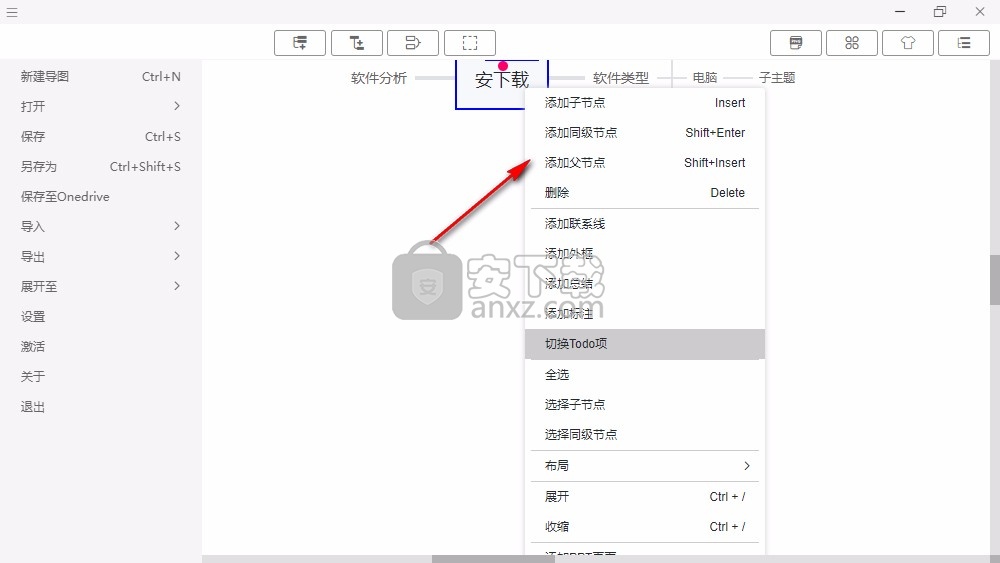
Task: Restore down the application window
Action: 940,11
